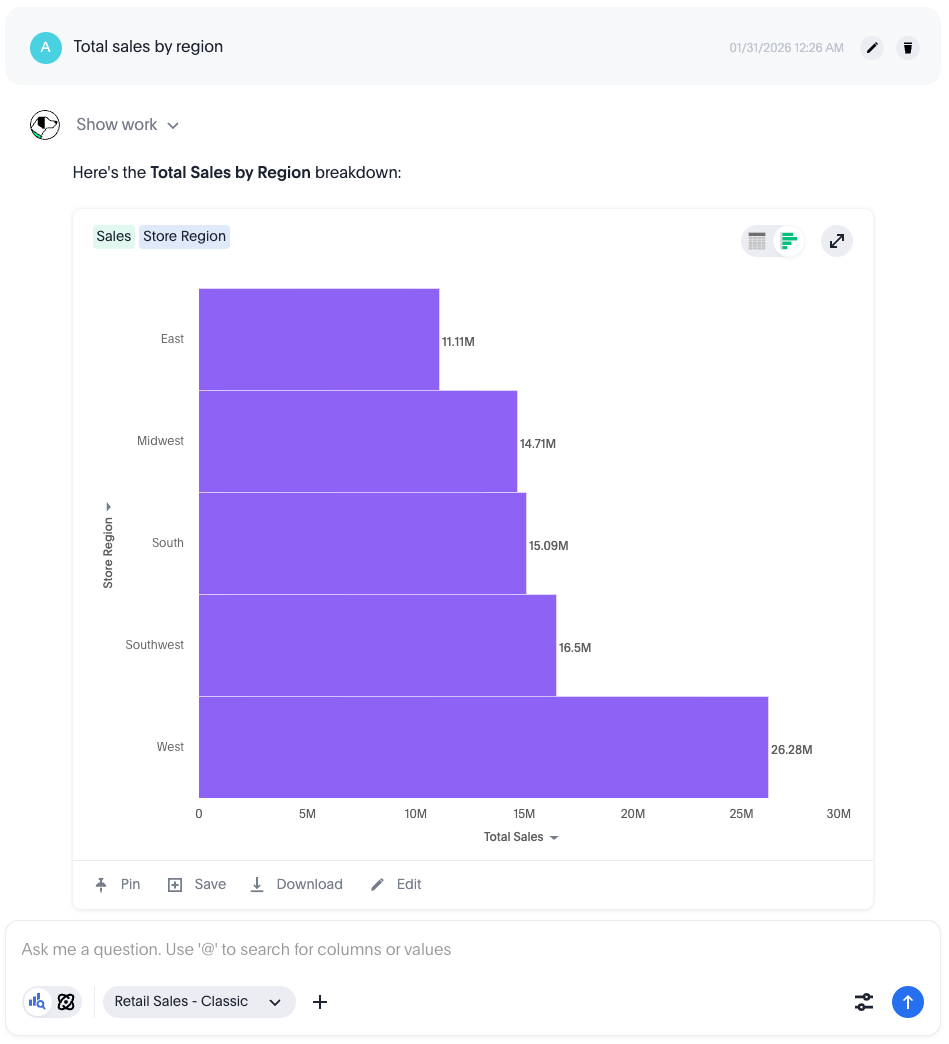Click the Download icon below the chart
This screenshot has width=949, height=1044.
[x=257, y=885]
